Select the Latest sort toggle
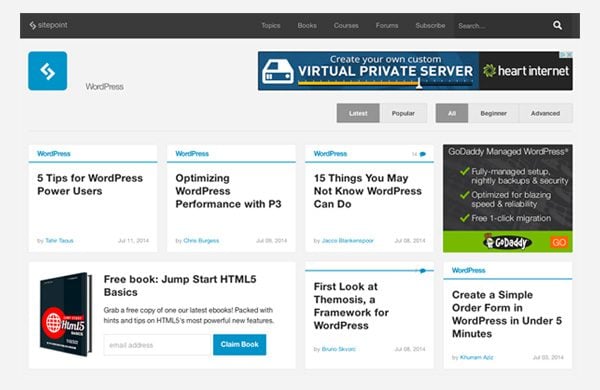Viewport: 600px width, 390px height. click(x=358, y=113)
